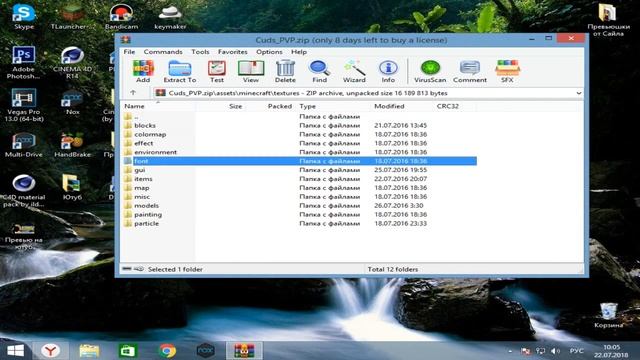Select the painting folder
This screenshot has width=640, height=360.
tap(300, 214)
